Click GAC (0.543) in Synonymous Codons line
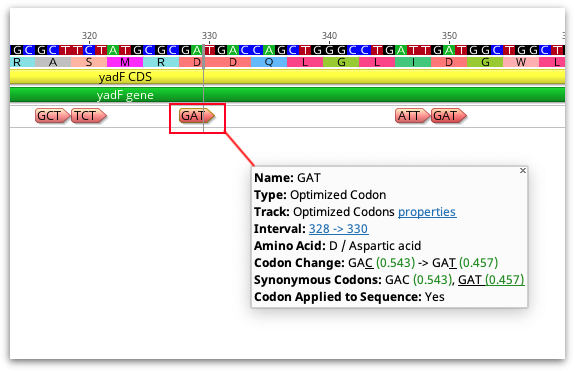This screenshot has height=371, width=575. point(418,280)
